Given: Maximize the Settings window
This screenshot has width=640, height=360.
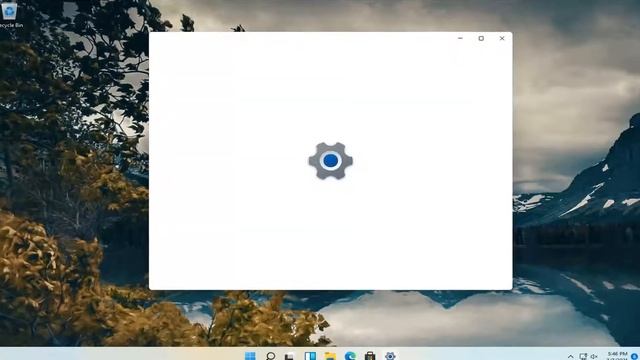Looking at the screenshot, I should (x=481, y=38).
